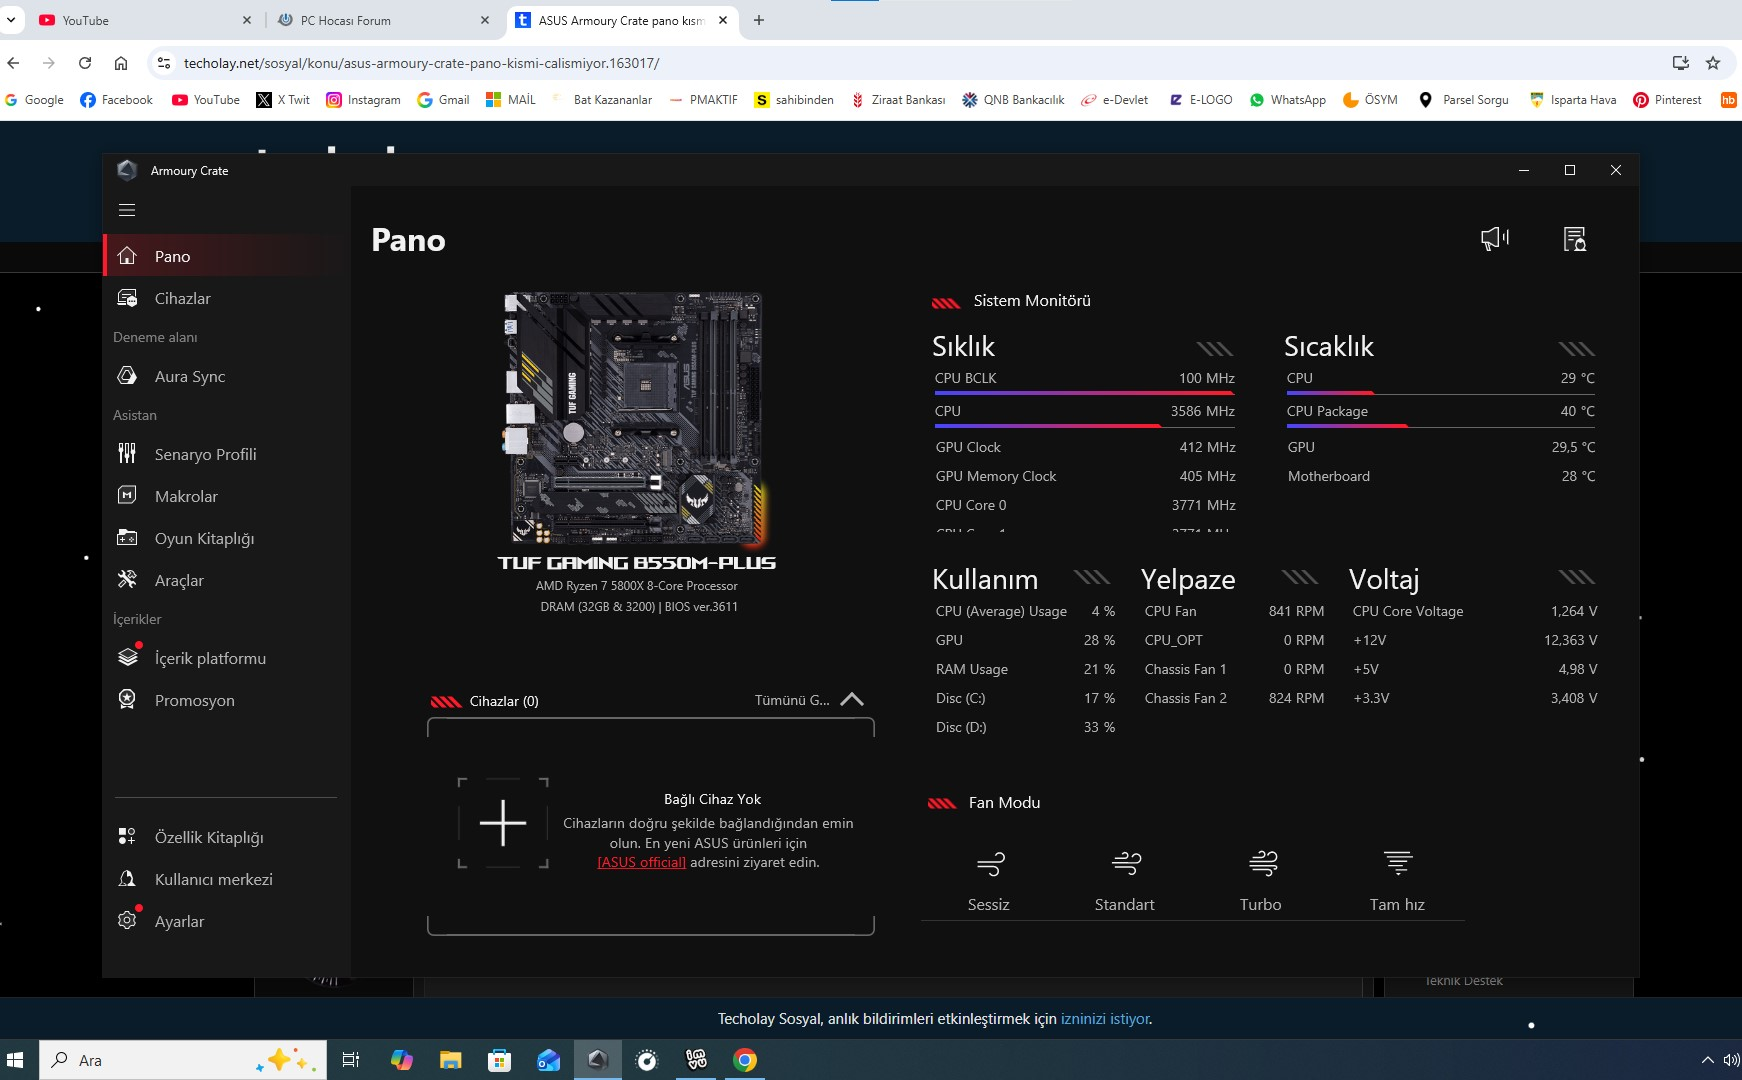Image resolution: width=1742 pixels, height=1080 pixels.
Task: Click the CPU Core Voltage value 1,264 V
Action: 1574,611
